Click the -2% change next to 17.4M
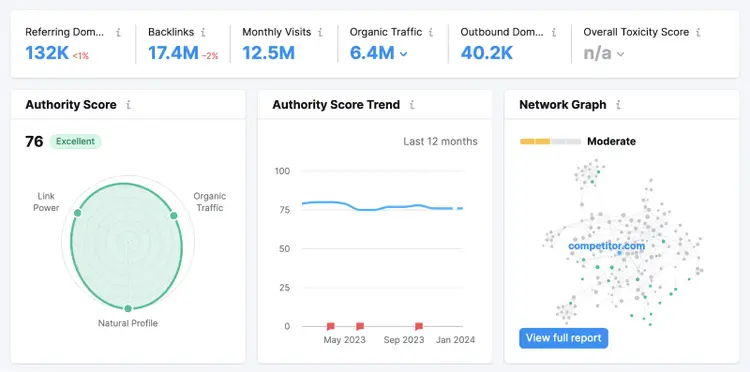This screenshot has width=750, height=372. coord(210,56)
